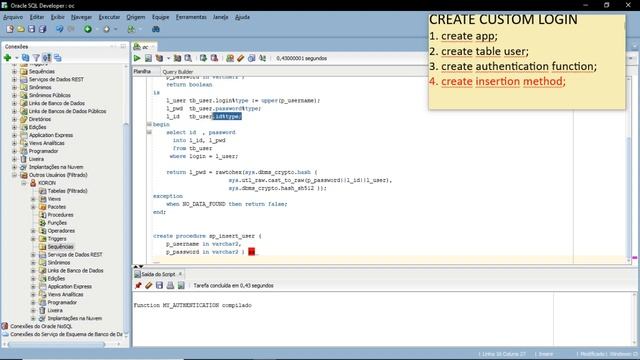640x360 pixels.
Task: Click 'Function MY_AUTHENTICATION compilado' output text
Action: click(x=193, y=305)
